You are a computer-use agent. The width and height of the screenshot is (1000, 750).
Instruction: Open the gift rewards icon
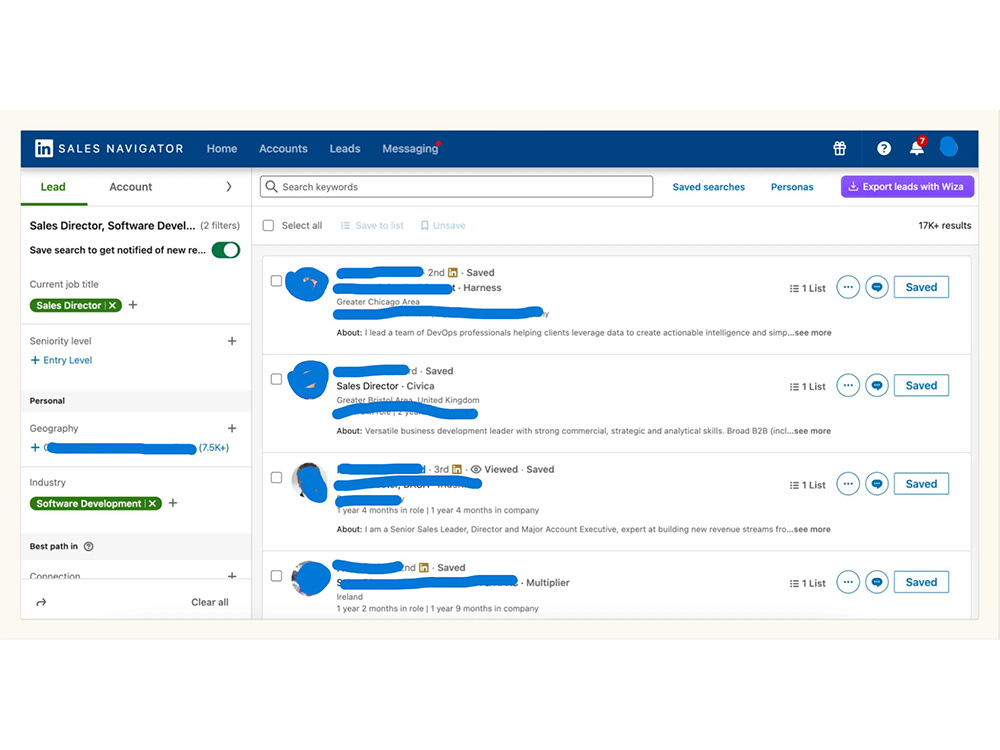(839, 149)
